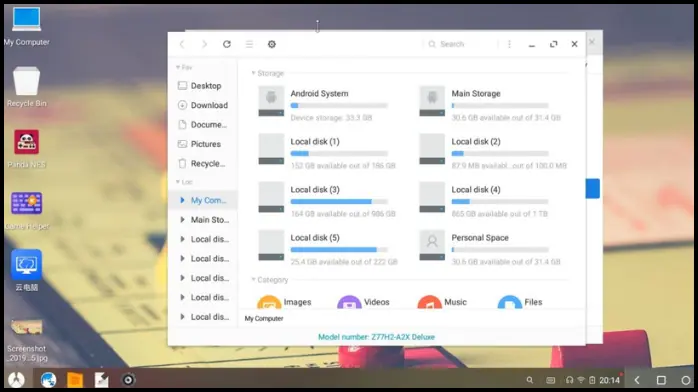Screen dimensions: 698x392
Task: Open the taskbar search magnifier
Action: (x=529, y=380)
